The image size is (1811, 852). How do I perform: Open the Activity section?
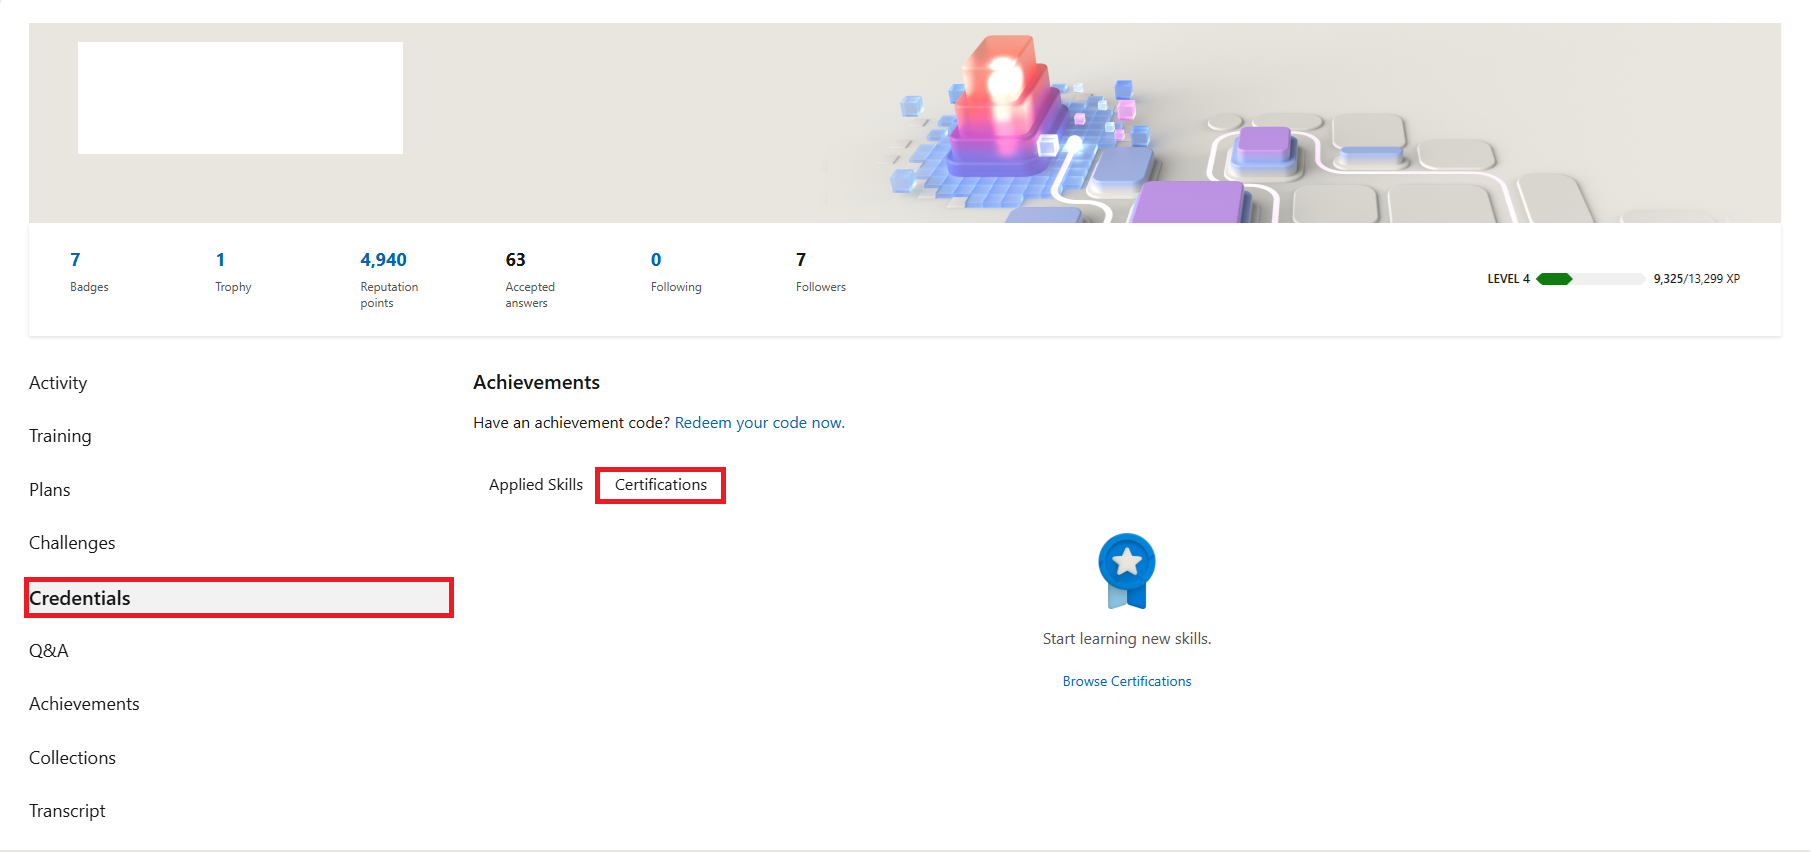pos(58,383)
